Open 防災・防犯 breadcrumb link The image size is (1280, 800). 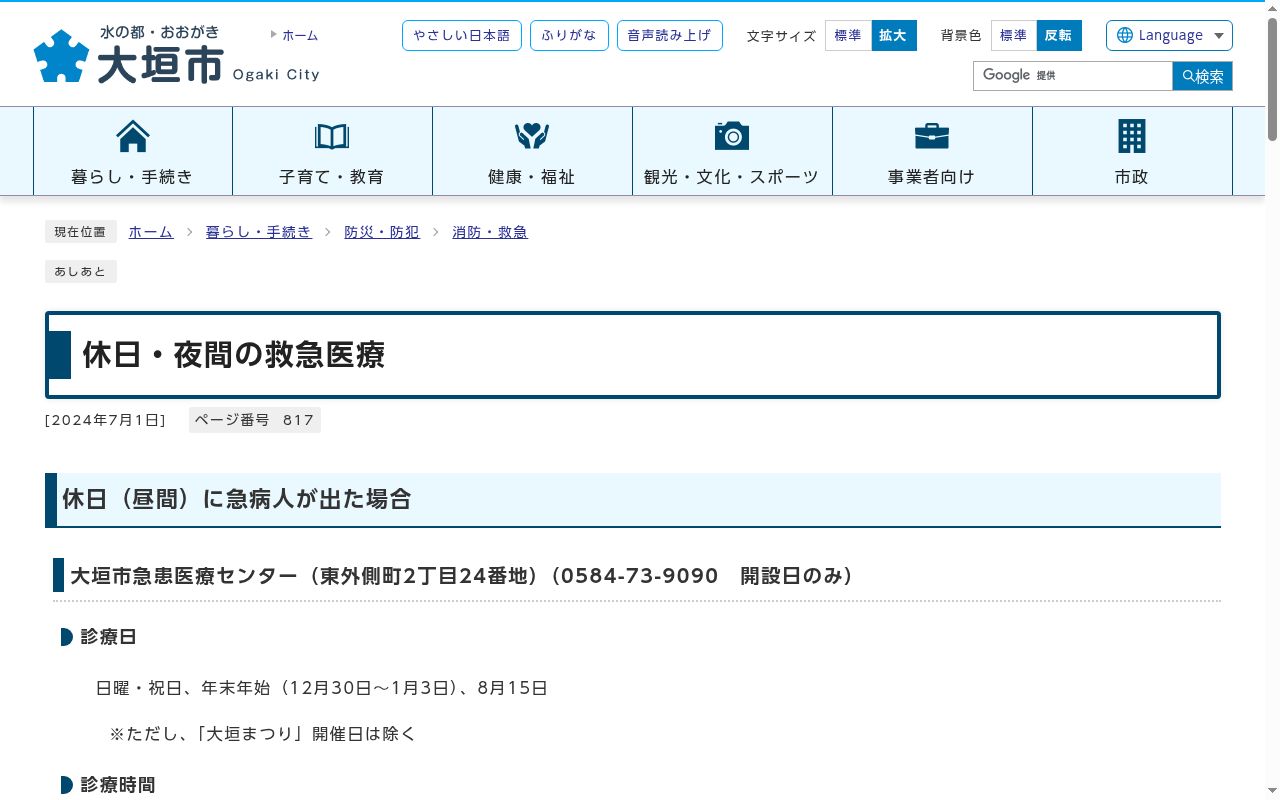(382, 232)
